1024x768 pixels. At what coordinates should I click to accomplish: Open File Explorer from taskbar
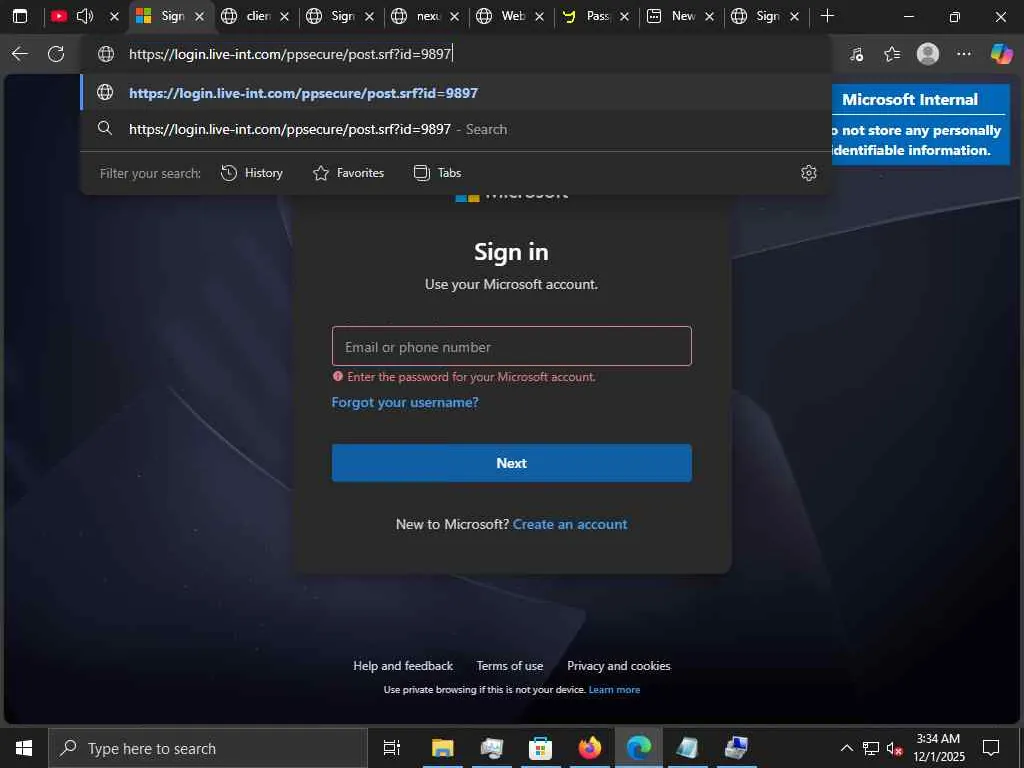click(442, 748)
